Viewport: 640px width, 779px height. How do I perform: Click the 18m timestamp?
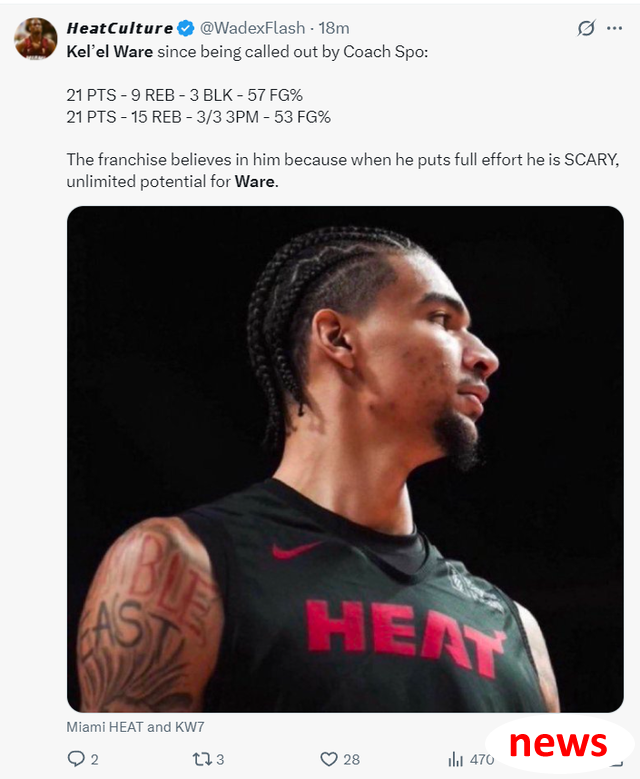coord(334,28)
